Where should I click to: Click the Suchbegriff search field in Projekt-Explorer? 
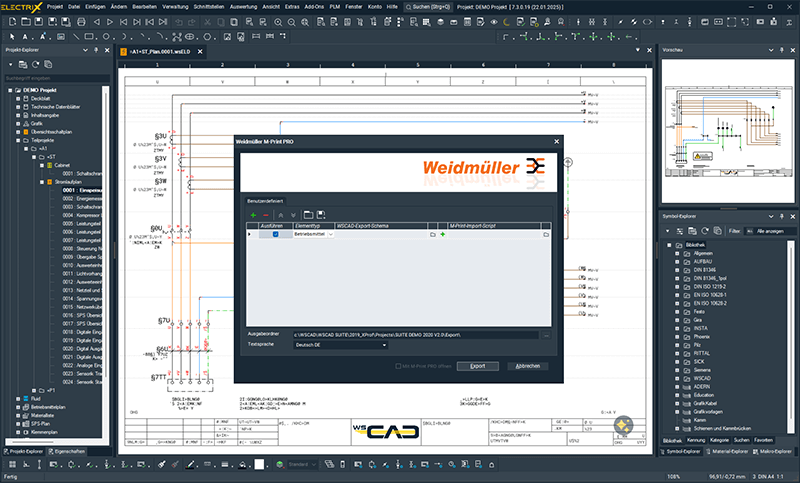(57, 78)
